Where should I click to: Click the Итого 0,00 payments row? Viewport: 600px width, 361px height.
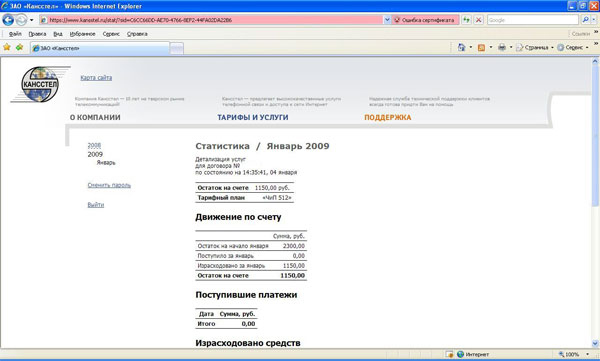click(226, 324)
